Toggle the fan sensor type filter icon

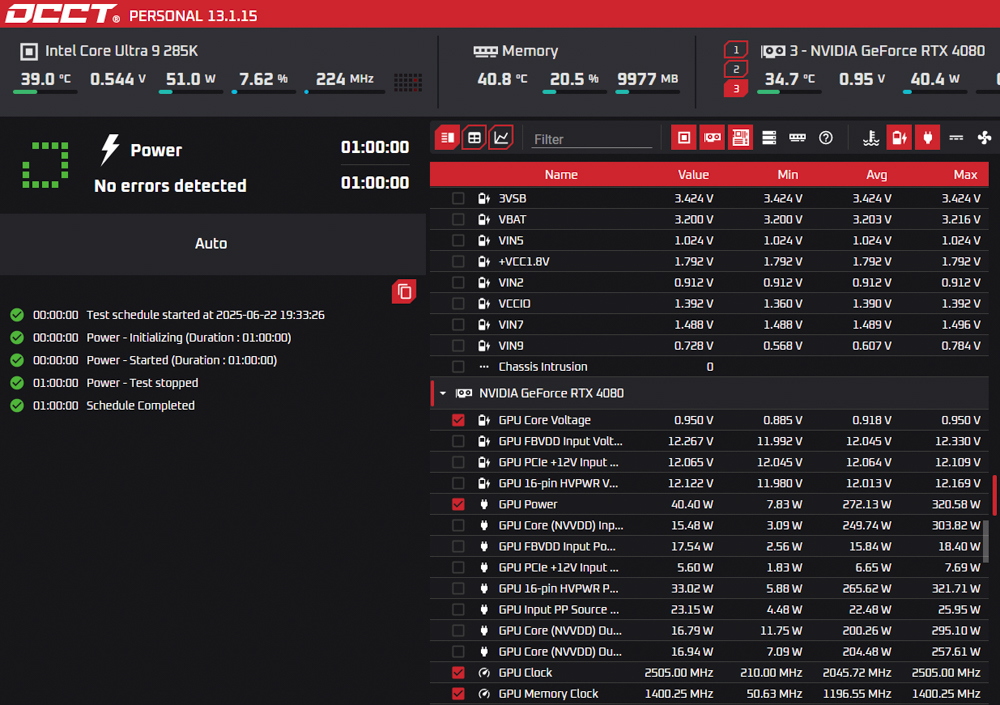coord(984,138)
